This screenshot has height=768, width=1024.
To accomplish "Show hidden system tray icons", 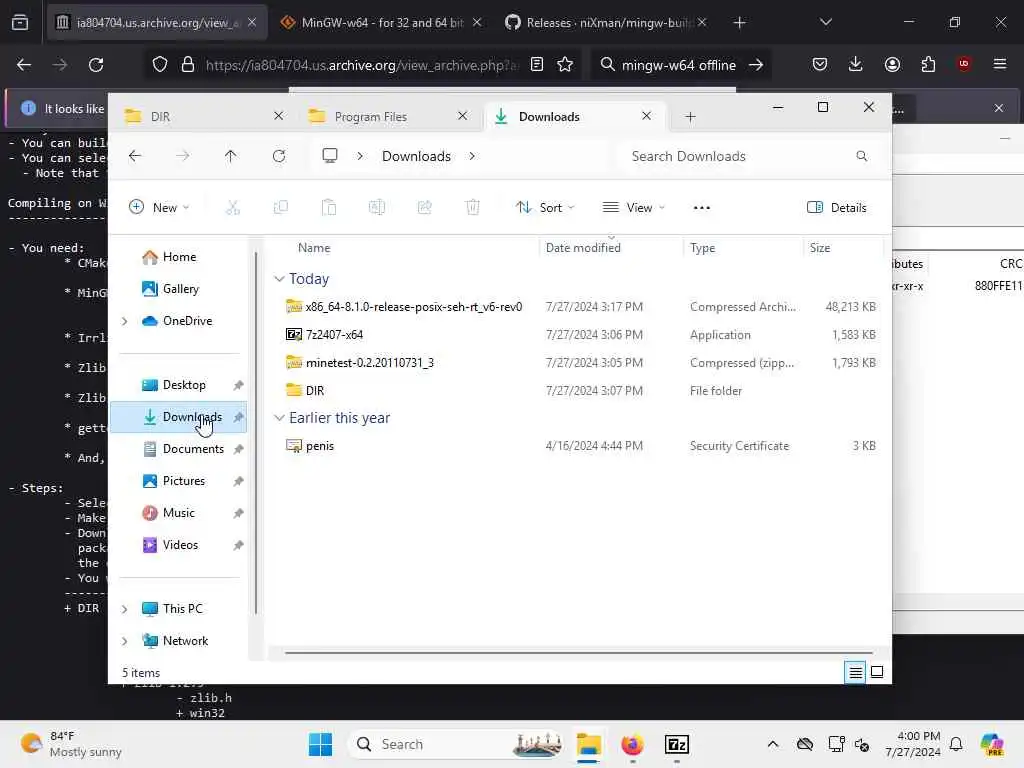I will [x=773, y=744].
